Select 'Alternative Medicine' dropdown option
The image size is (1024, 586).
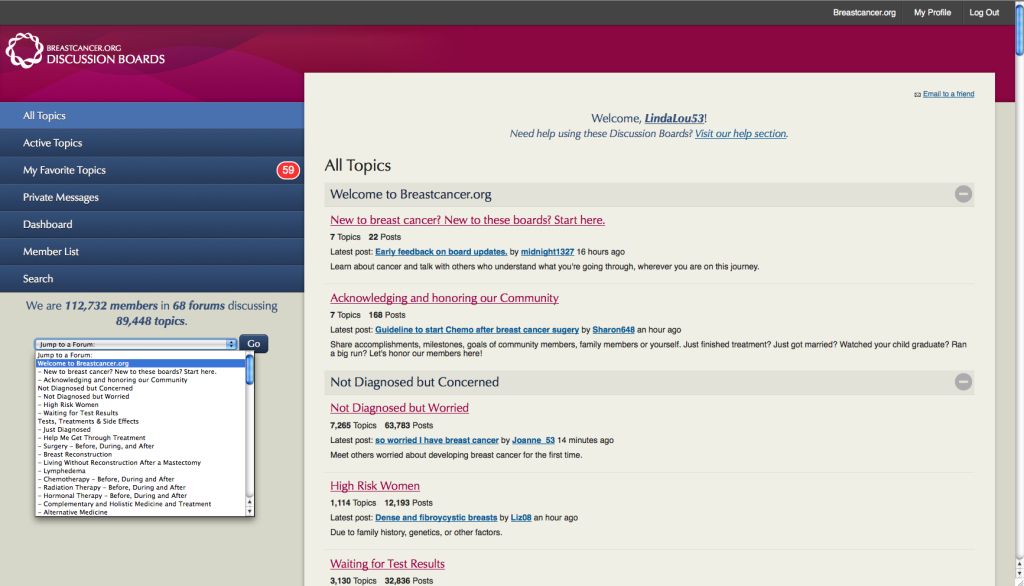click(x=140, y=512)
